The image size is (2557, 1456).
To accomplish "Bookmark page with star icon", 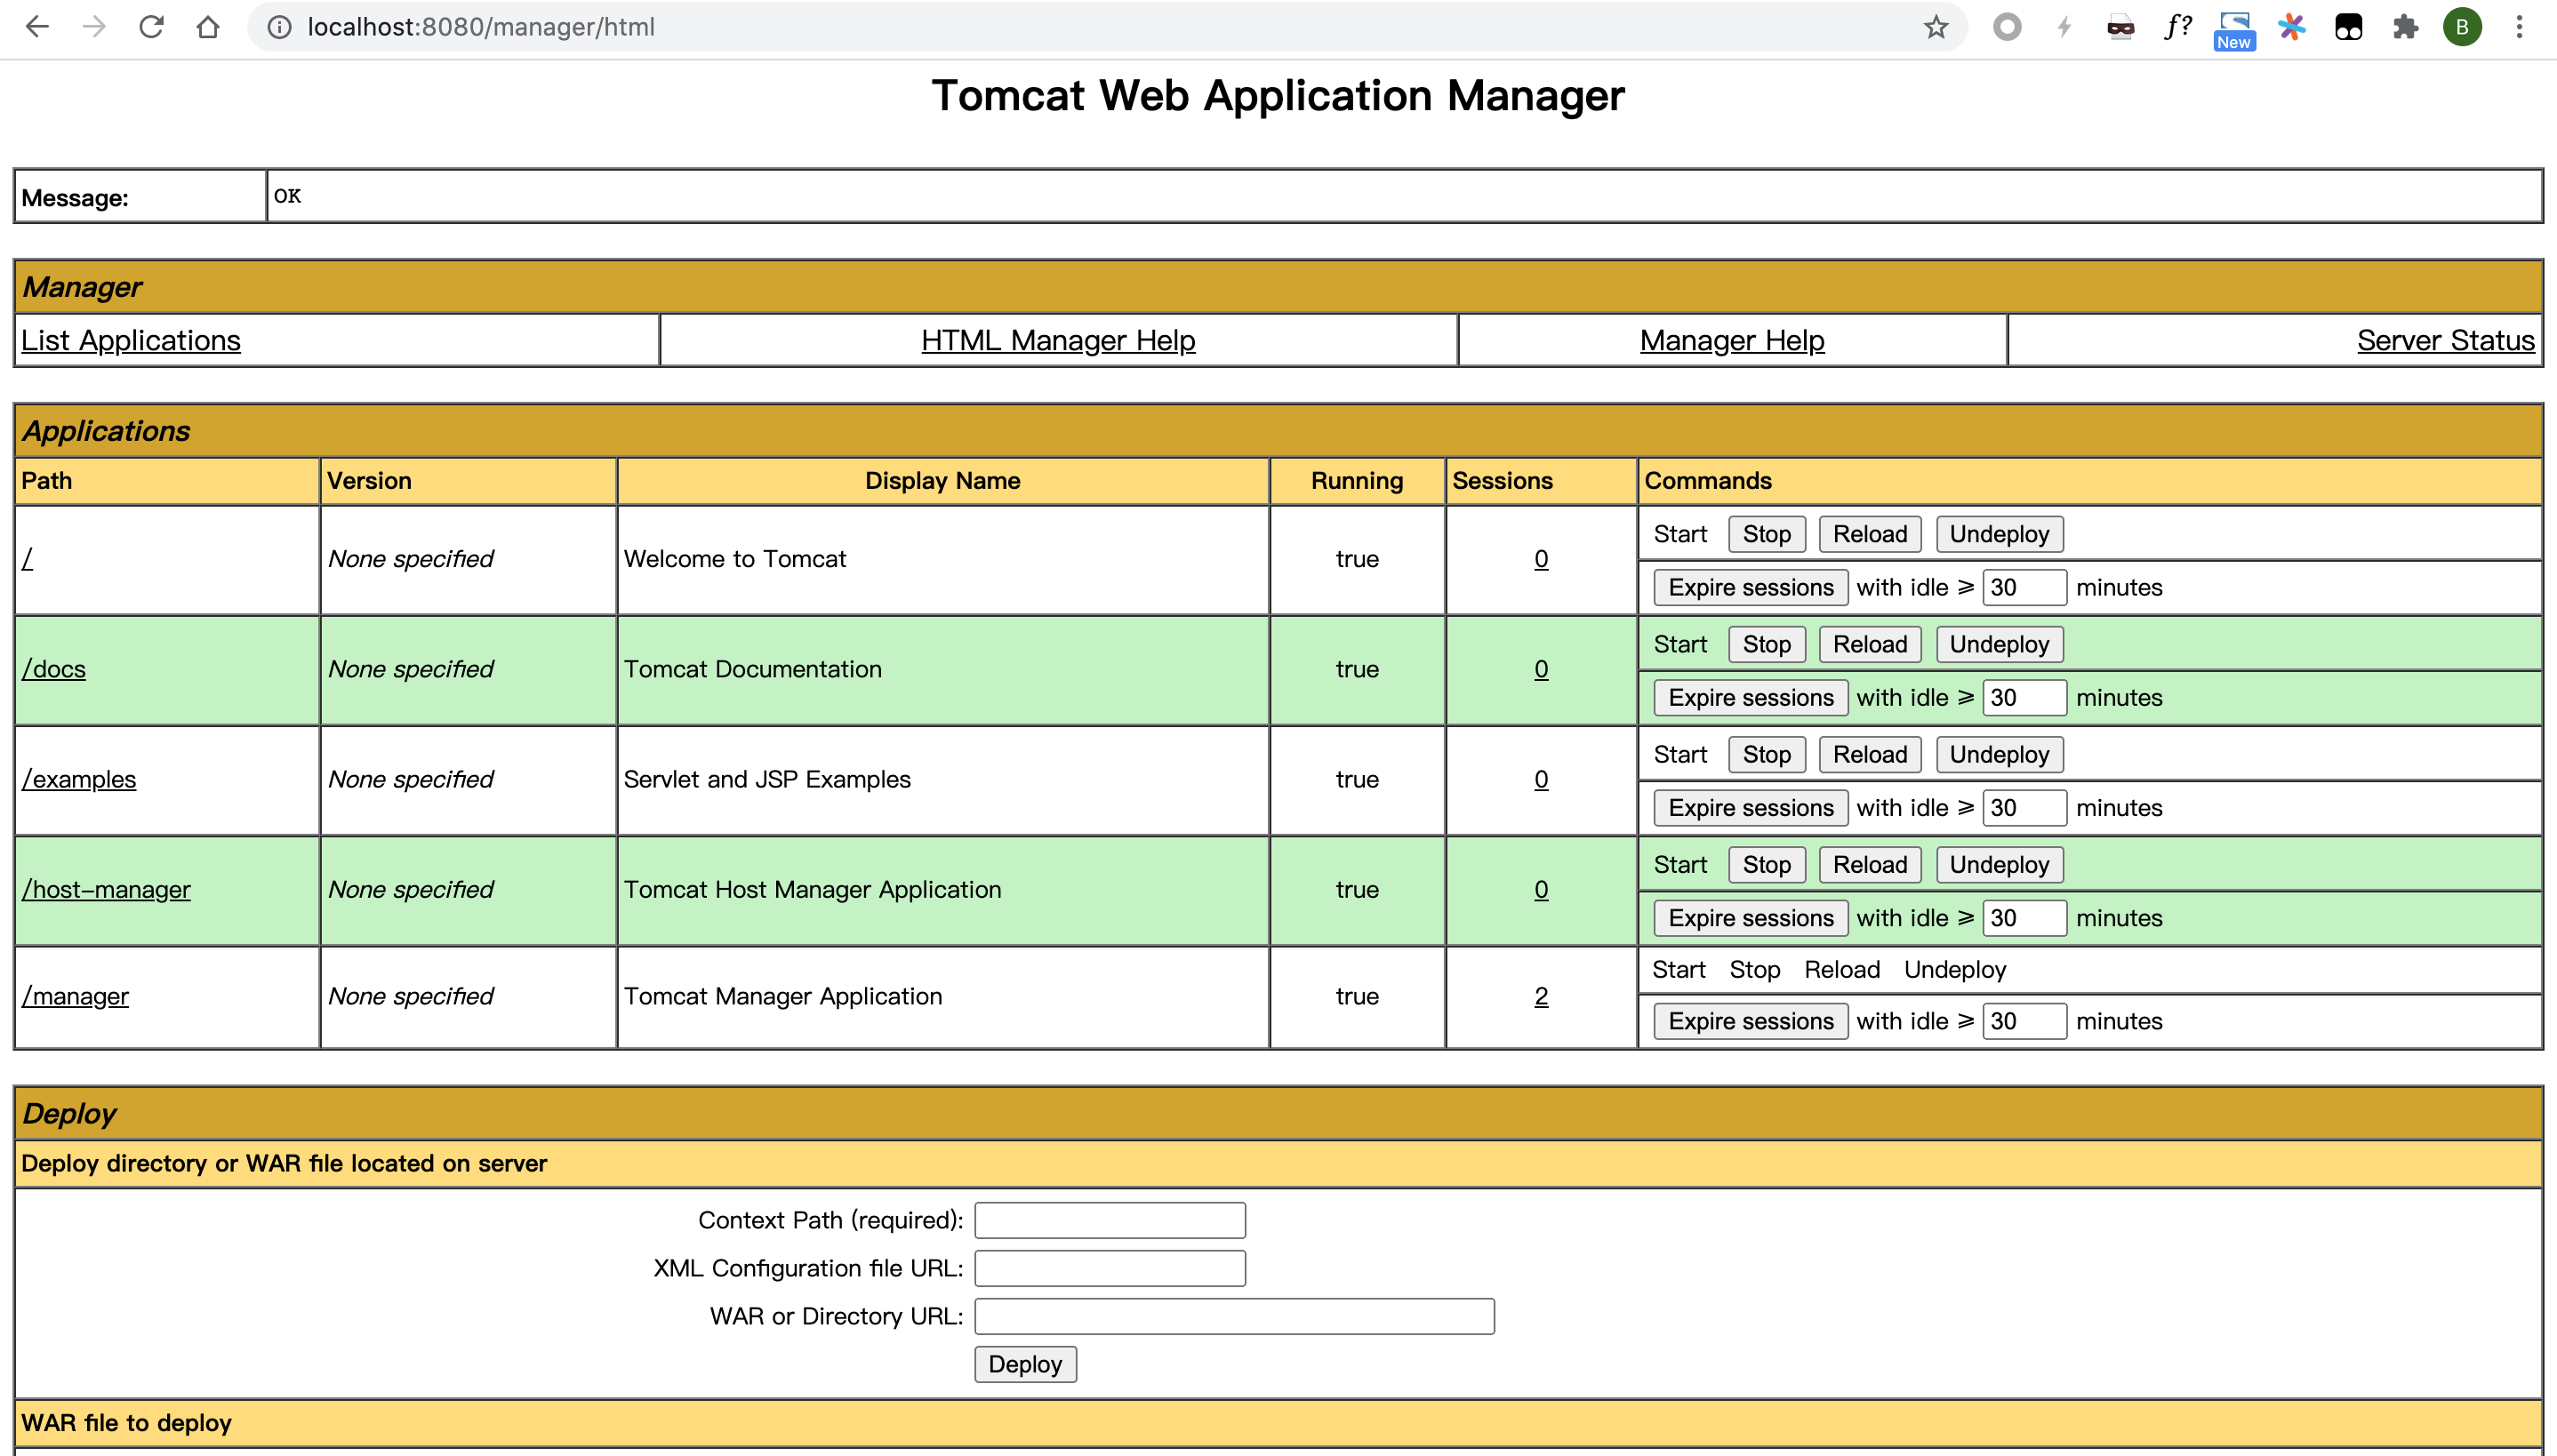I will [1936, 27].
